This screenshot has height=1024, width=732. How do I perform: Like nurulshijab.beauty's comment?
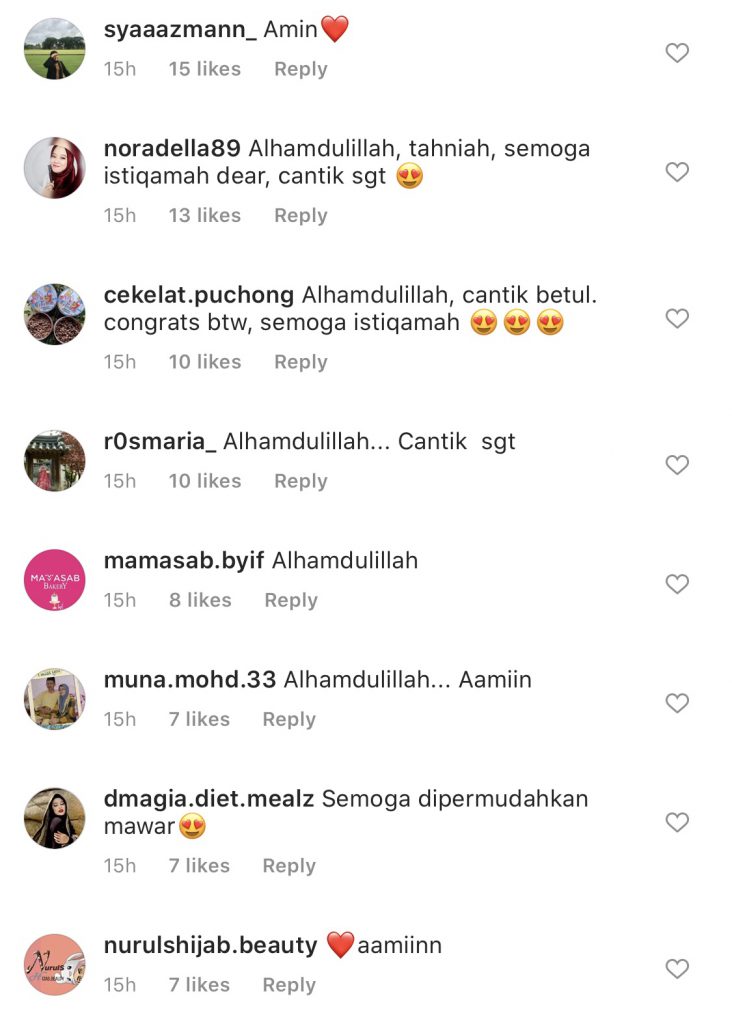coord(677,968)
